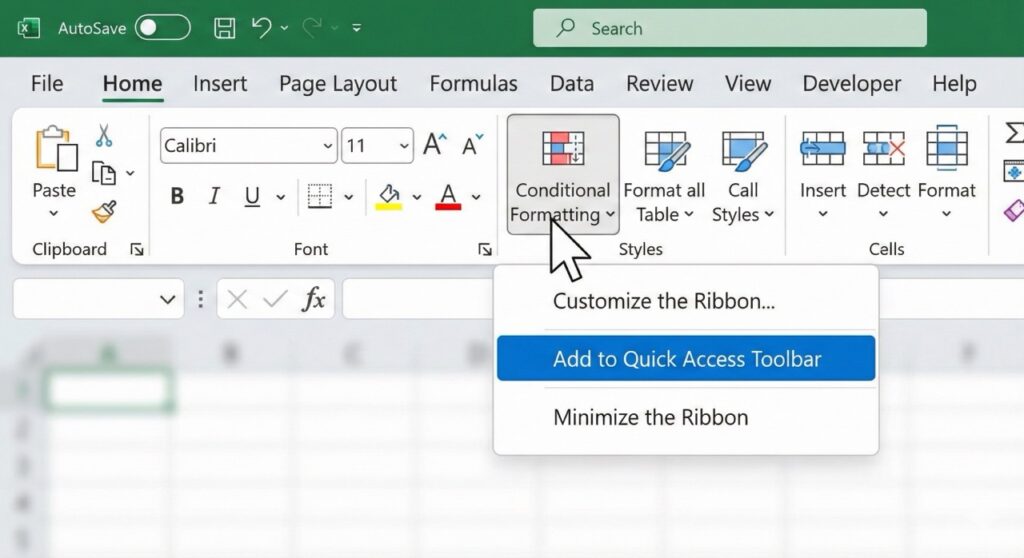The image size is (1024, 558).
Task: Open the font size dropdown
Action: point(404,146)
